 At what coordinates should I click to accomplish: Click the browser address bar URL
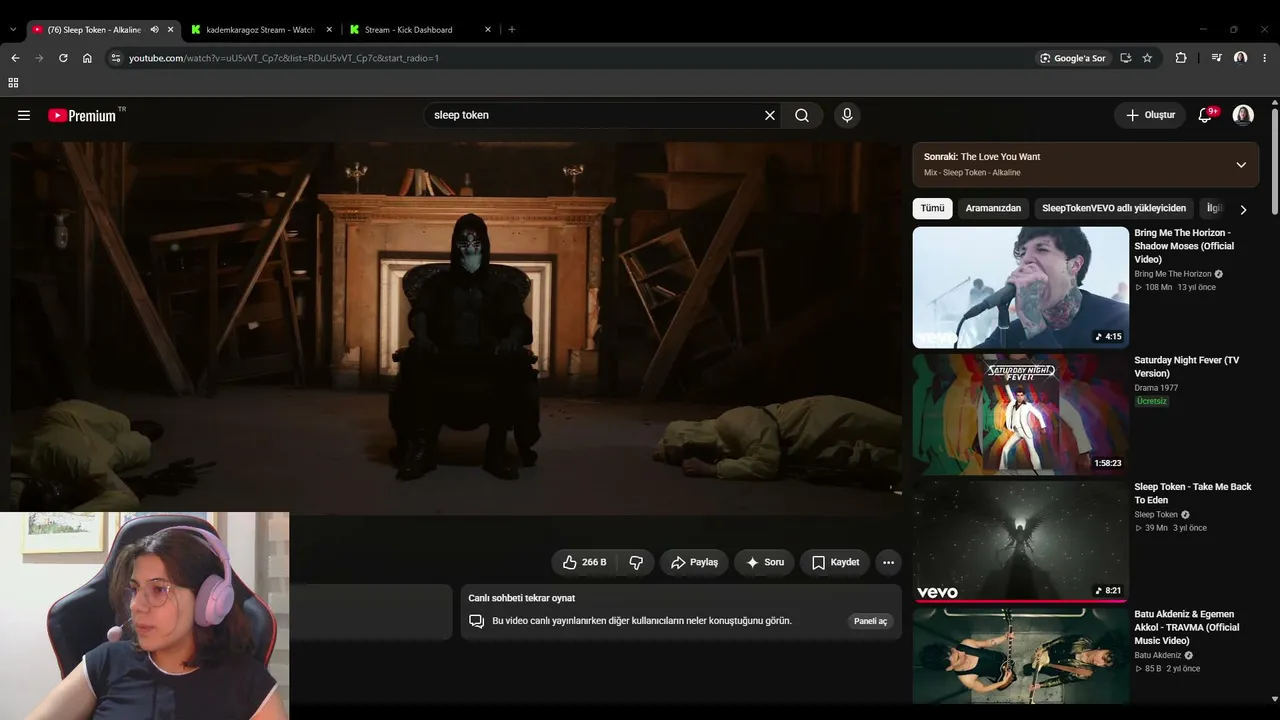click(x=284, y=58)
